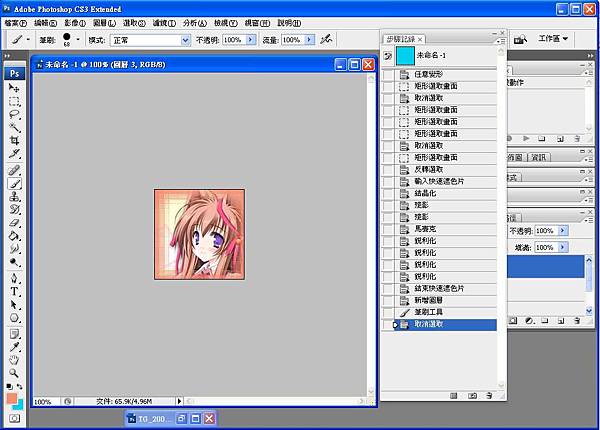Screen dimensions: 600x430
Task: Open the 視窗 (Window) menu
Action: 257,23
